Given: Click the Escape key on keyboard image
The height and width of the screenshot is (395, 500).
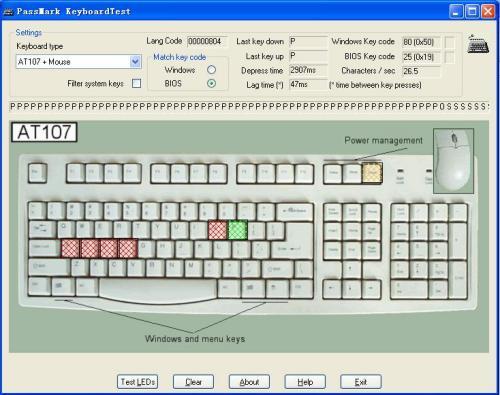Looking at the screenshot, I should click(37, 173).
